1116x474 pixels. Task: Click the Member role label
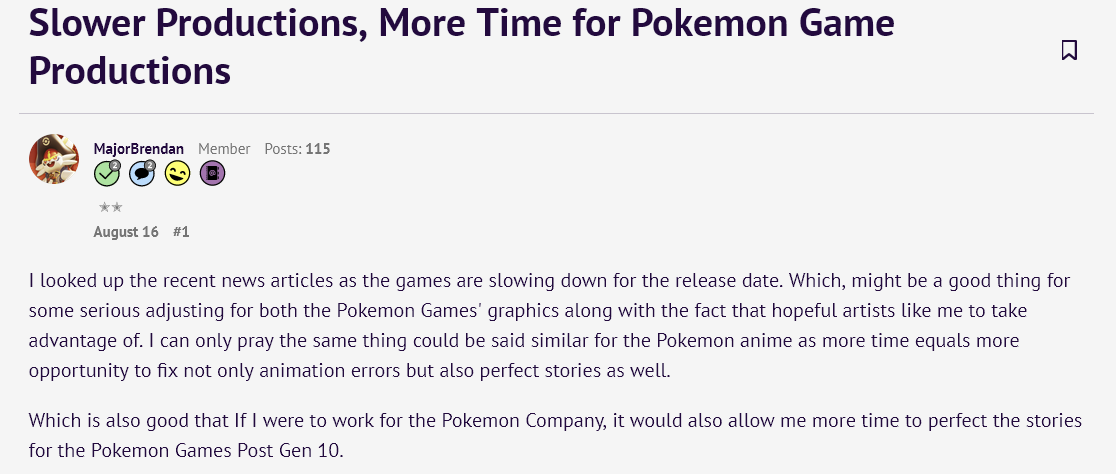pyautogui.click(x=224, y=149)
